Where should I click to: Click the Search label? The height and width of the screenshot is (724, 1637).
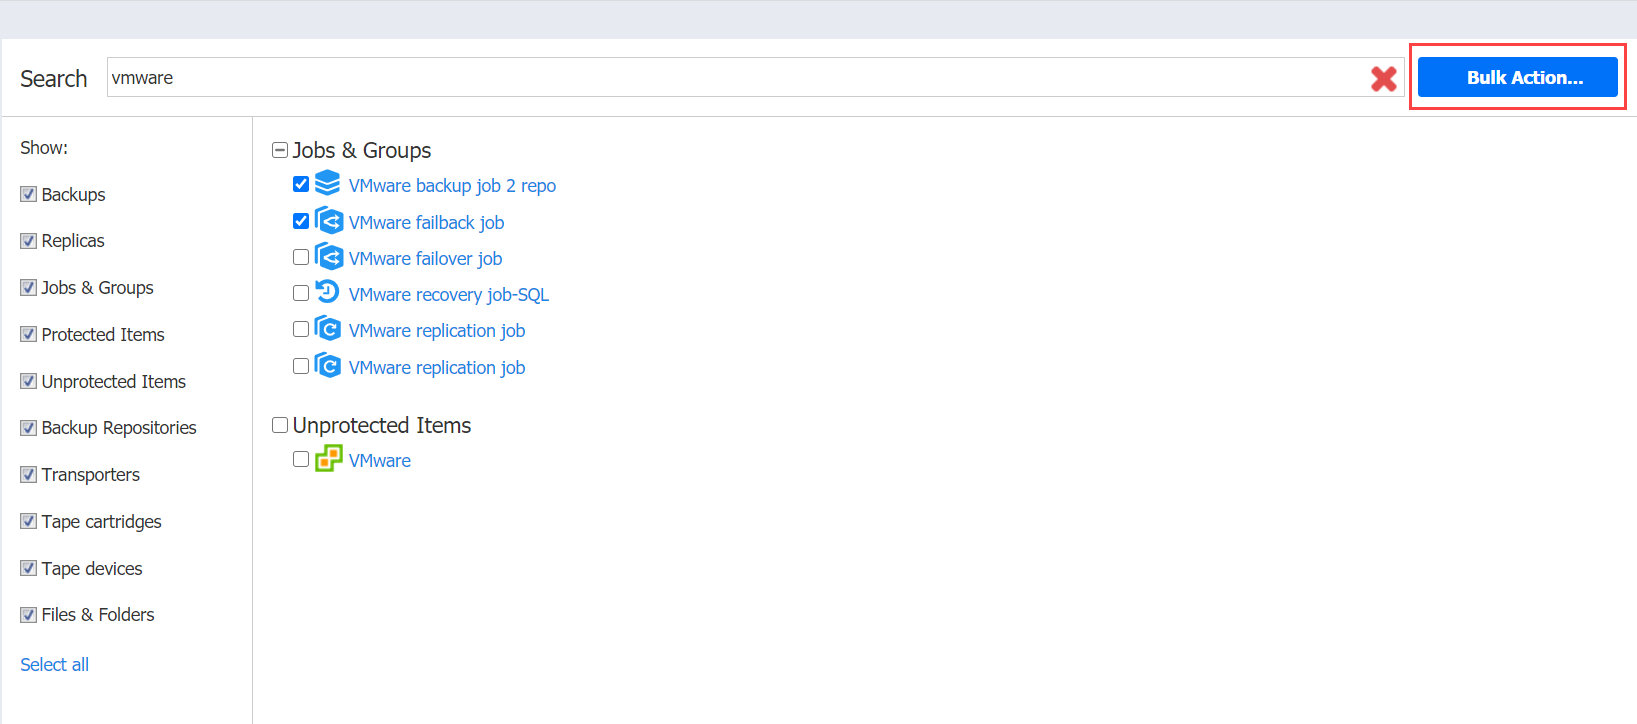(x=54, y=79)
